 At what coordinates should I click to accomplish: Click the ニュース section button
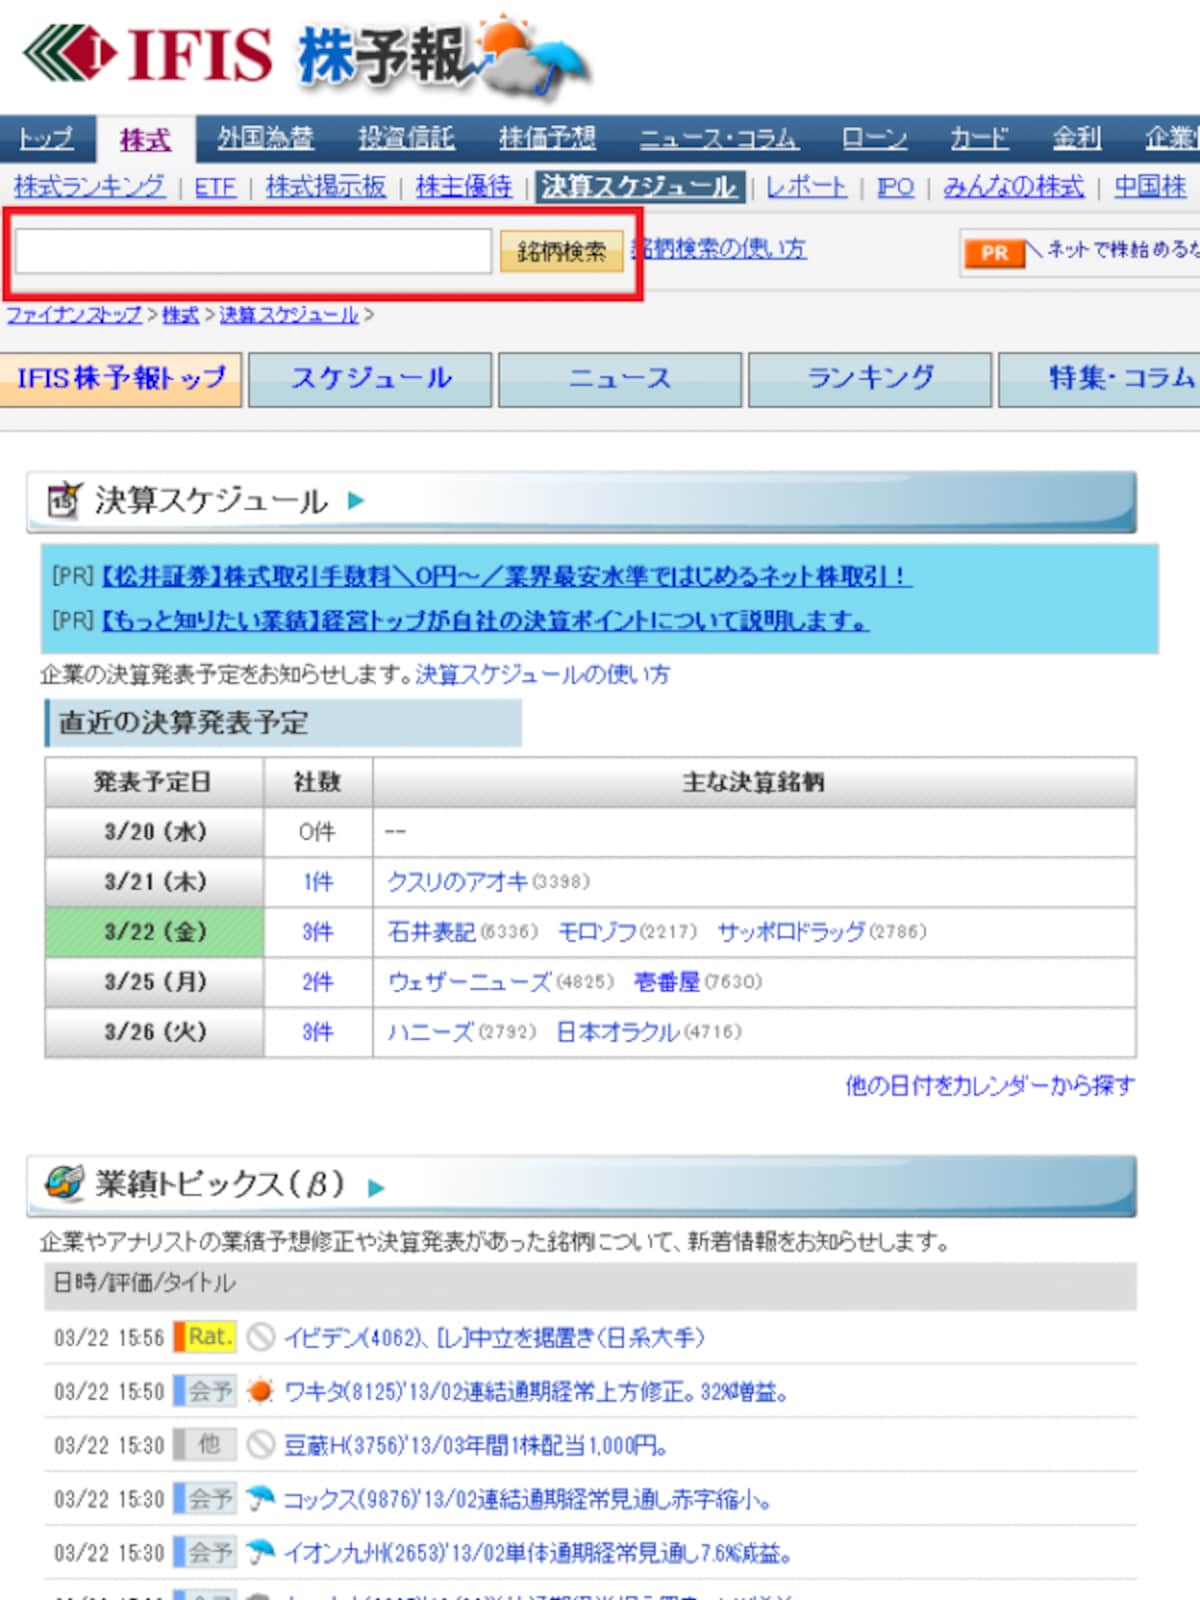tap(620, 379)
